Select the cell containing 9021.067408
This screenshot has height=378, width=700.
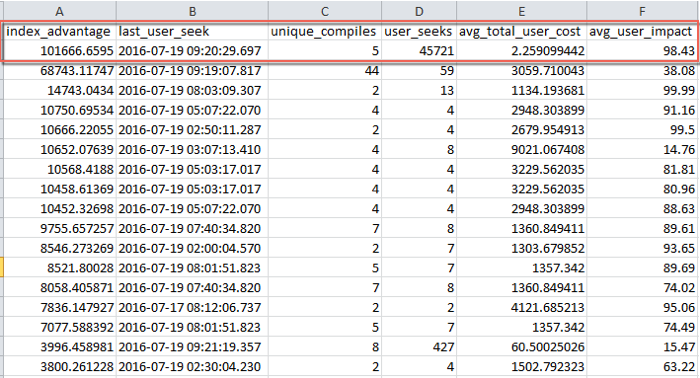(x=521, y=149)
